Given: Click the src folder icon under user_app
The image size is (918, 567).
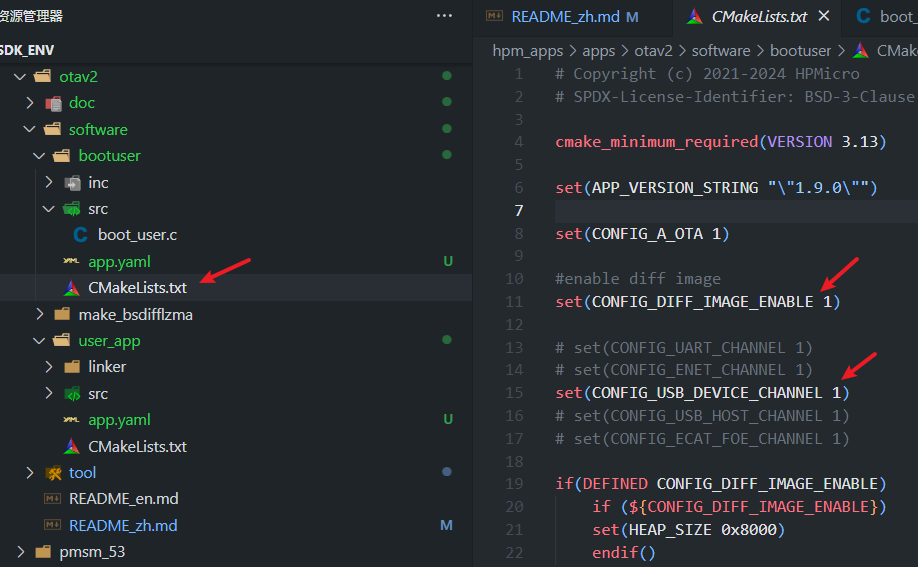Looking at the screenshot, I should click(x=72, y=394).
